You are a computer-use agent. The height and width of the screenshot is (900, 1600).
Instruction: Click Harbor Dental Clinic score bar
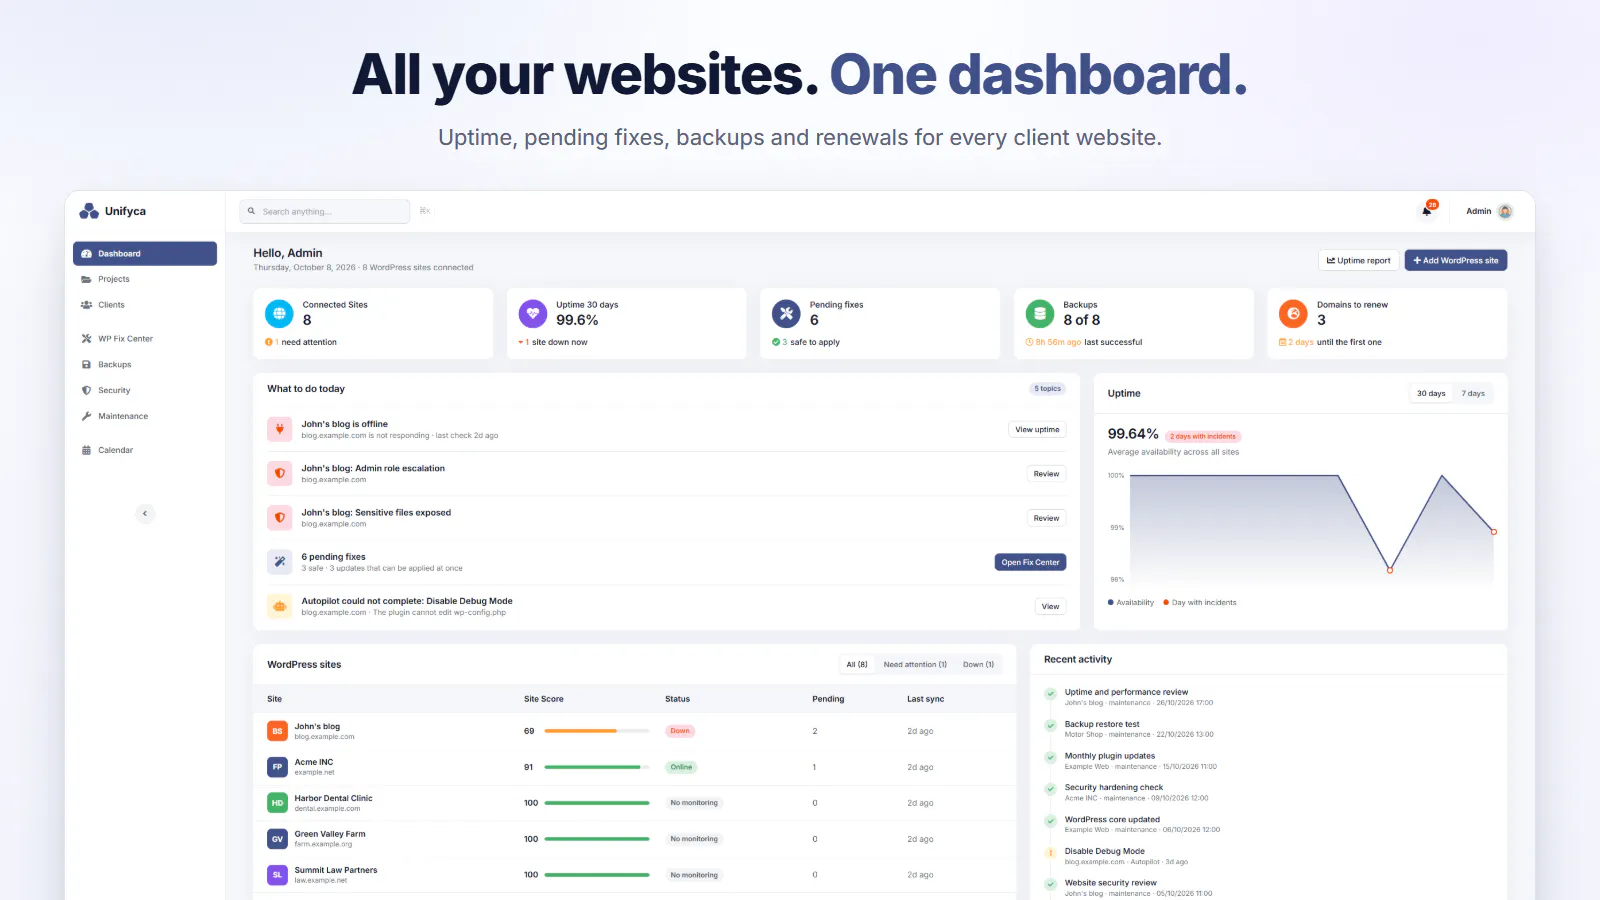[x=596, y=803]
